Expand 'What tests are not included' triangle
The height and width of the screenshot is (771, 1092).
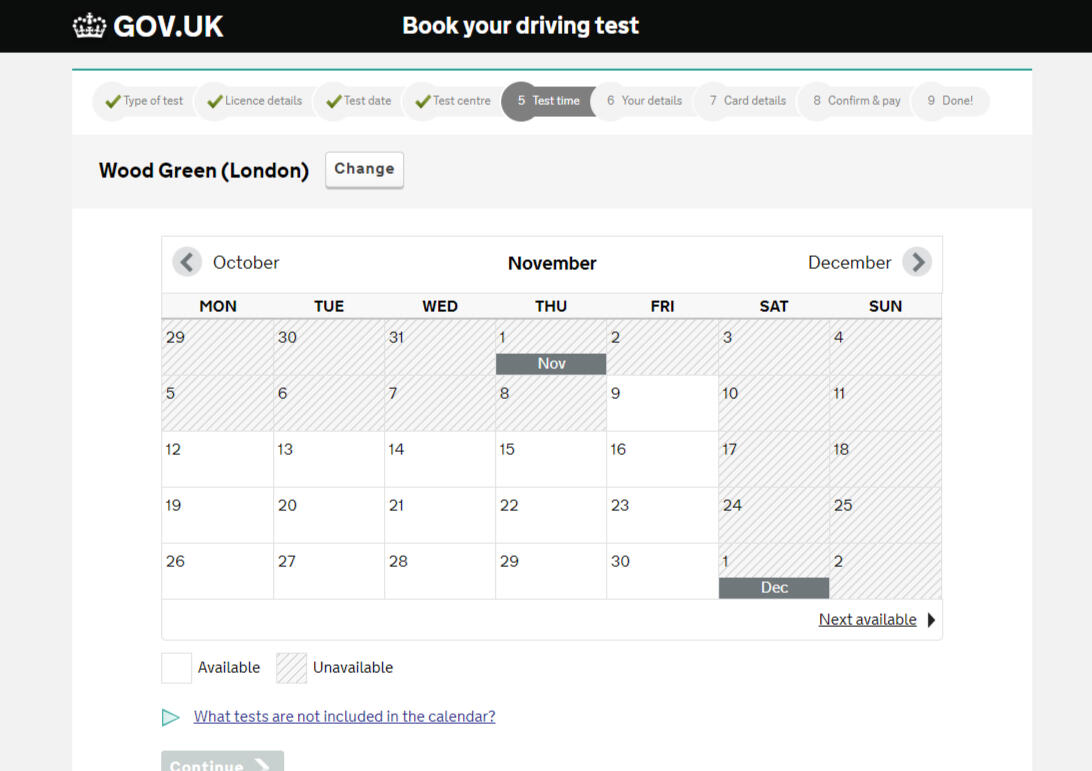[171, 717]
